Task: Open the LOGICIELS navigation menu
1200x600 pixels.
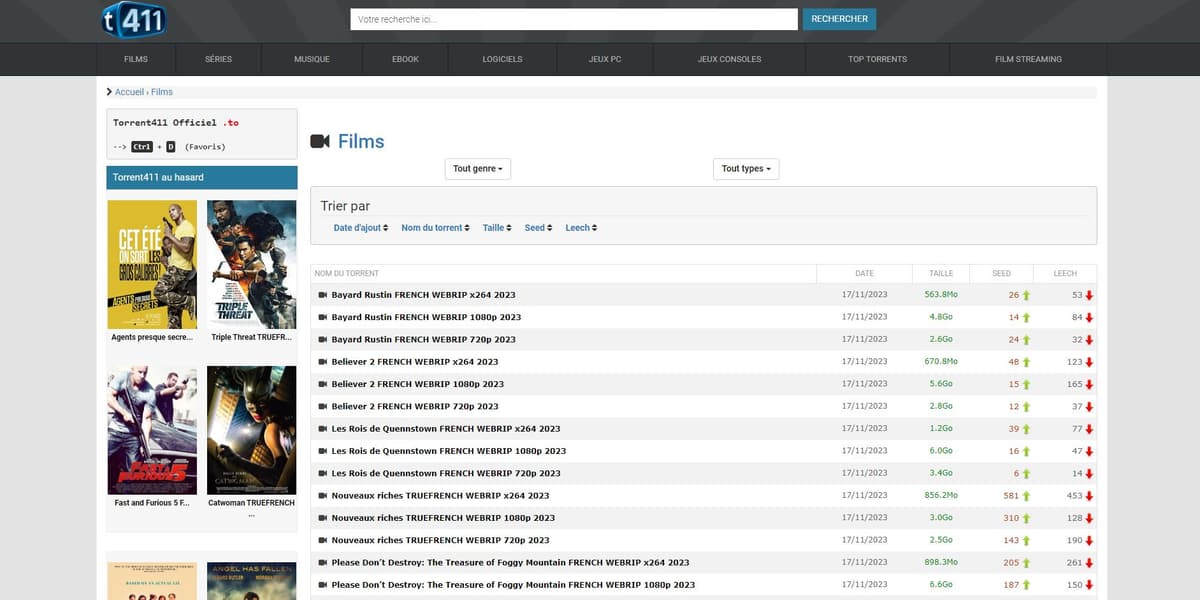Action: pos(502,59)
